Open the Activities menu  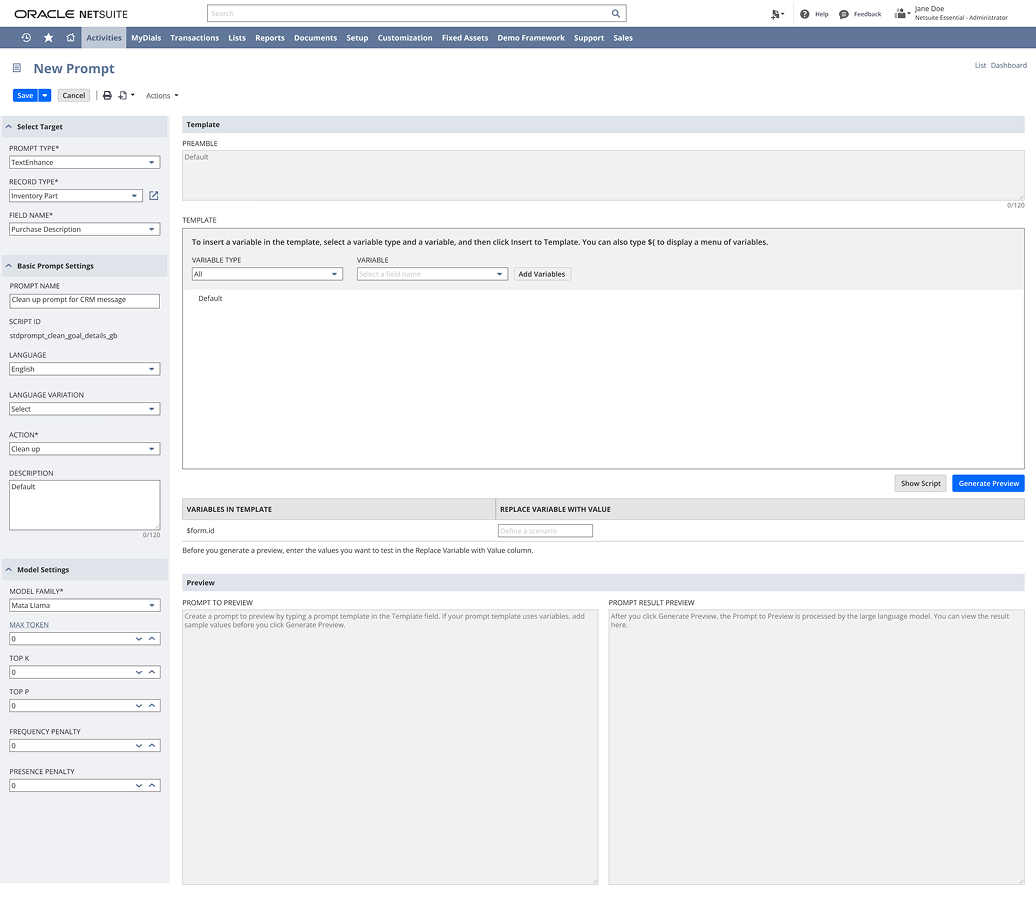point(104,38)
